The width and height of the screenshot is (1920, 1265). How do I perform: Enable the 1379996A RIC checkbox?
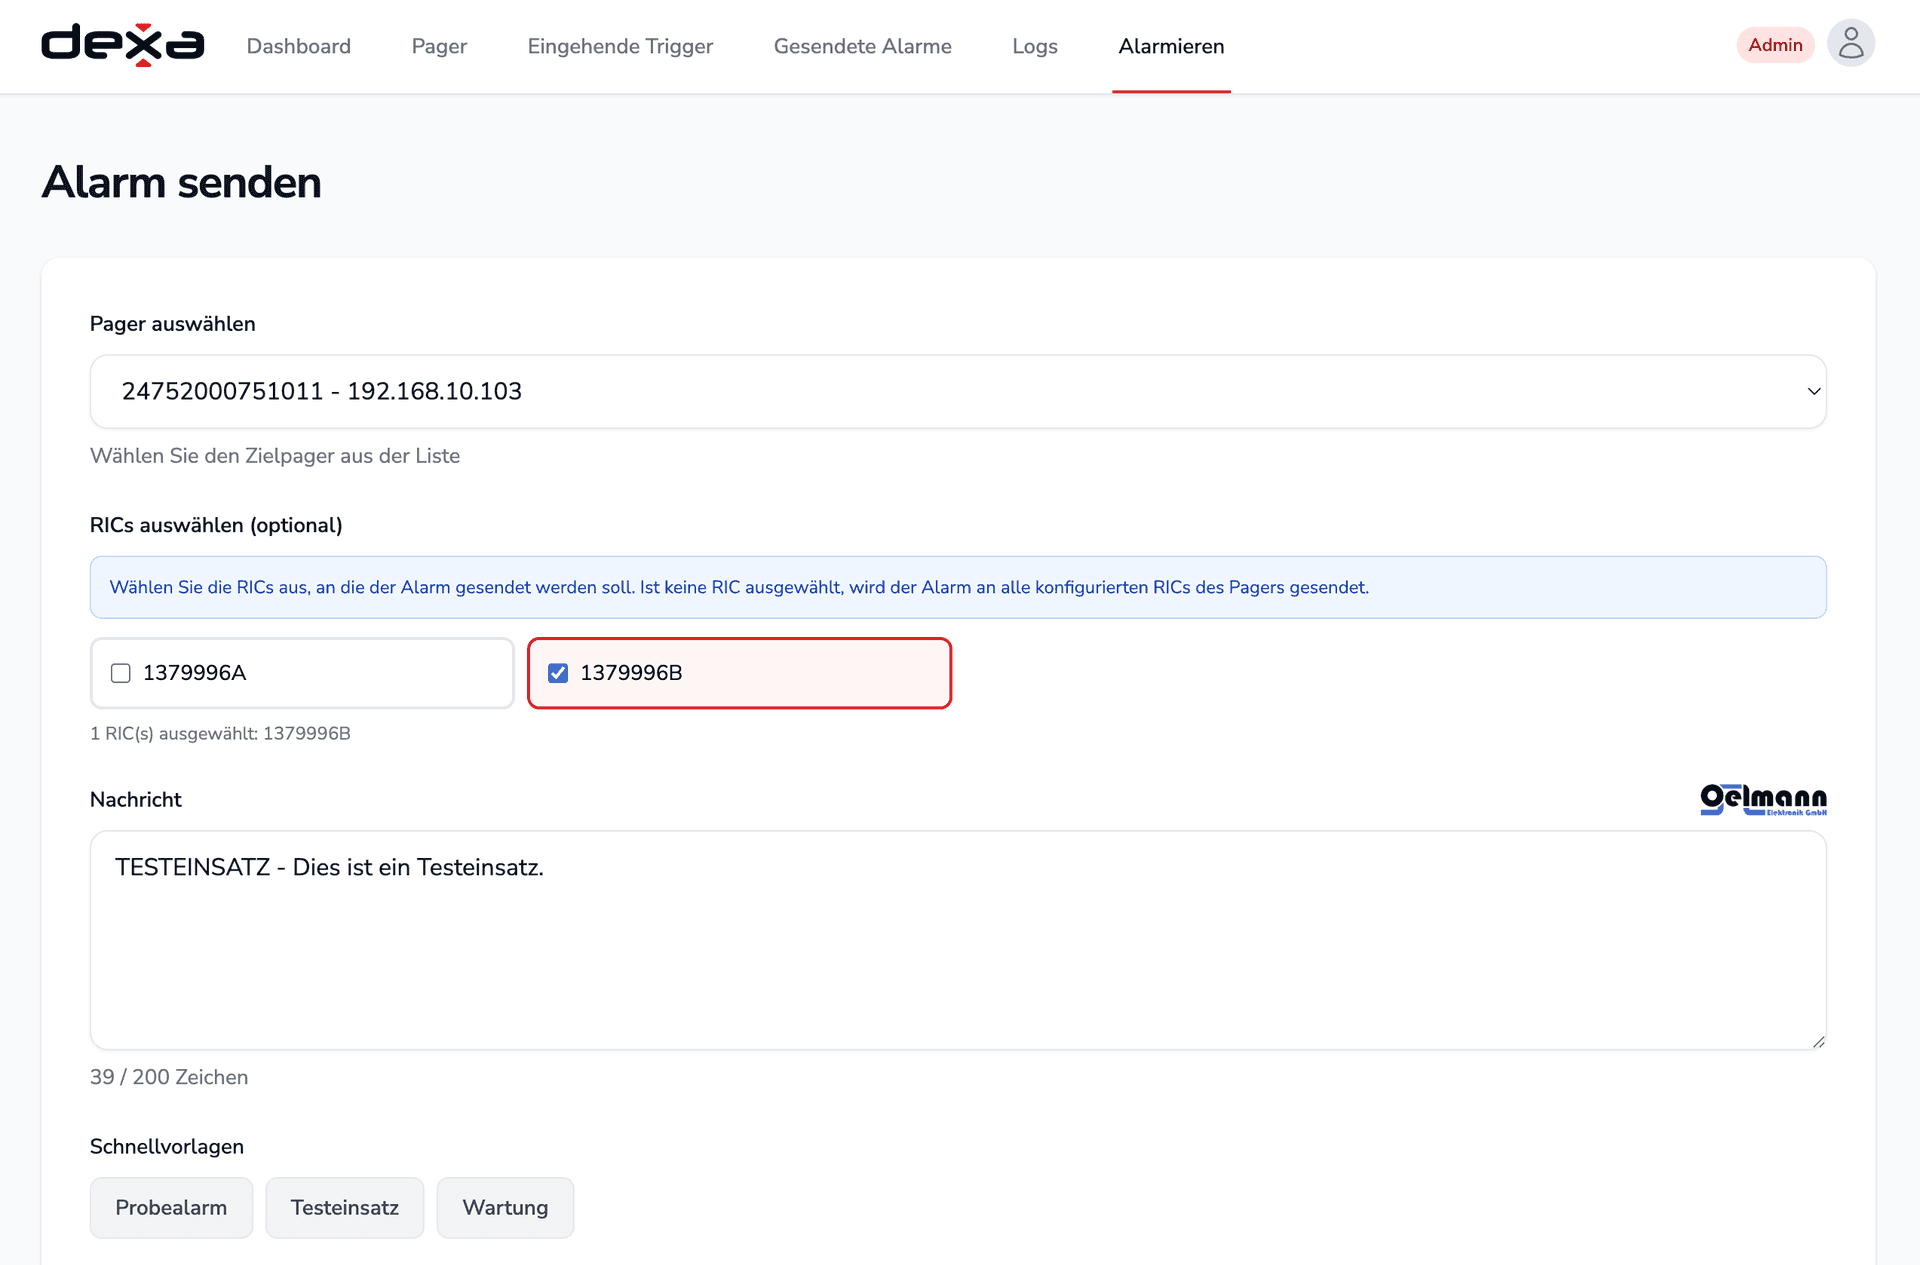coord(121,673)
